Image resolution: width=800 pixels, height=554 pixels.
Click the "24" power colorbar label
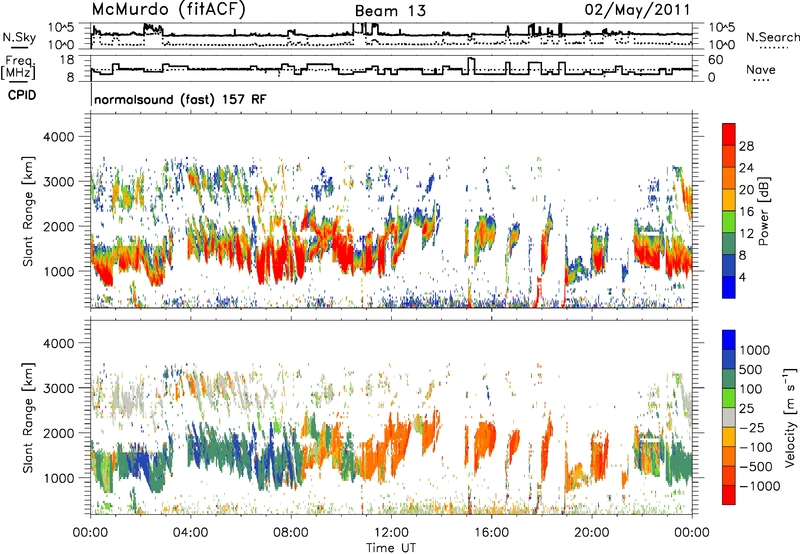point(746,168)
